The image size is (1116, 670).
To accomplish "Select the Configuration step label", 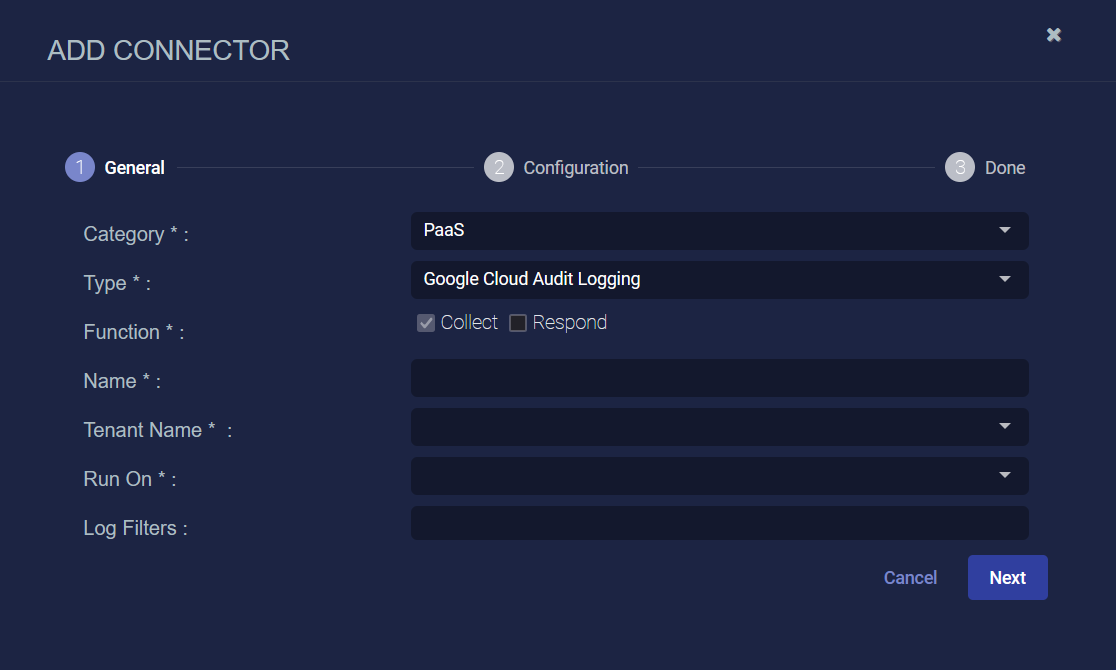I will (x=576, y=168).
